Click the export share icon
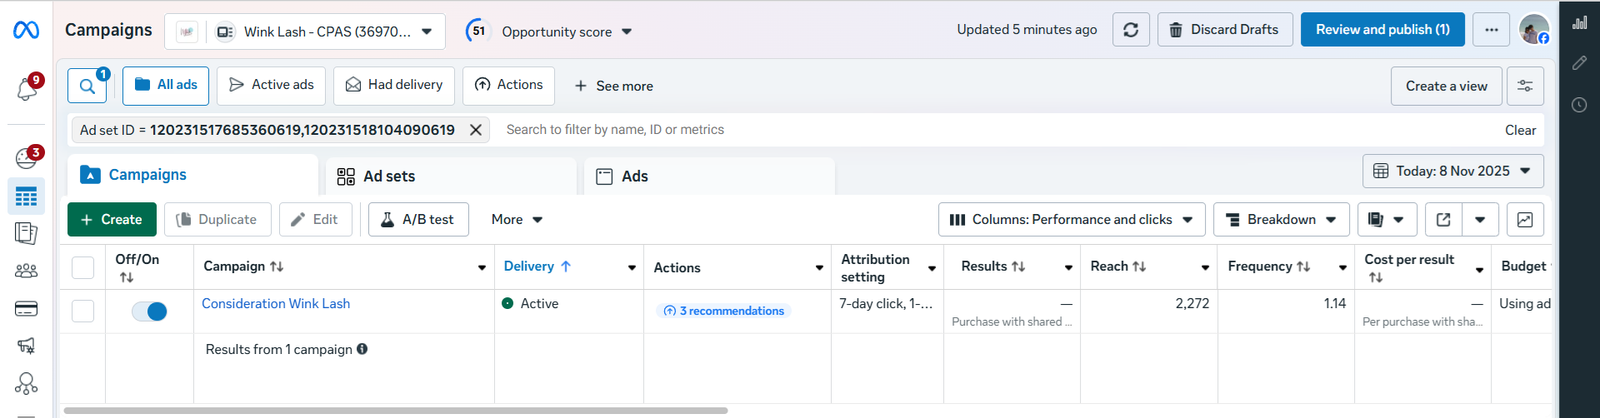This screenshot has height=418, width=1600. tap(1443, 220)
